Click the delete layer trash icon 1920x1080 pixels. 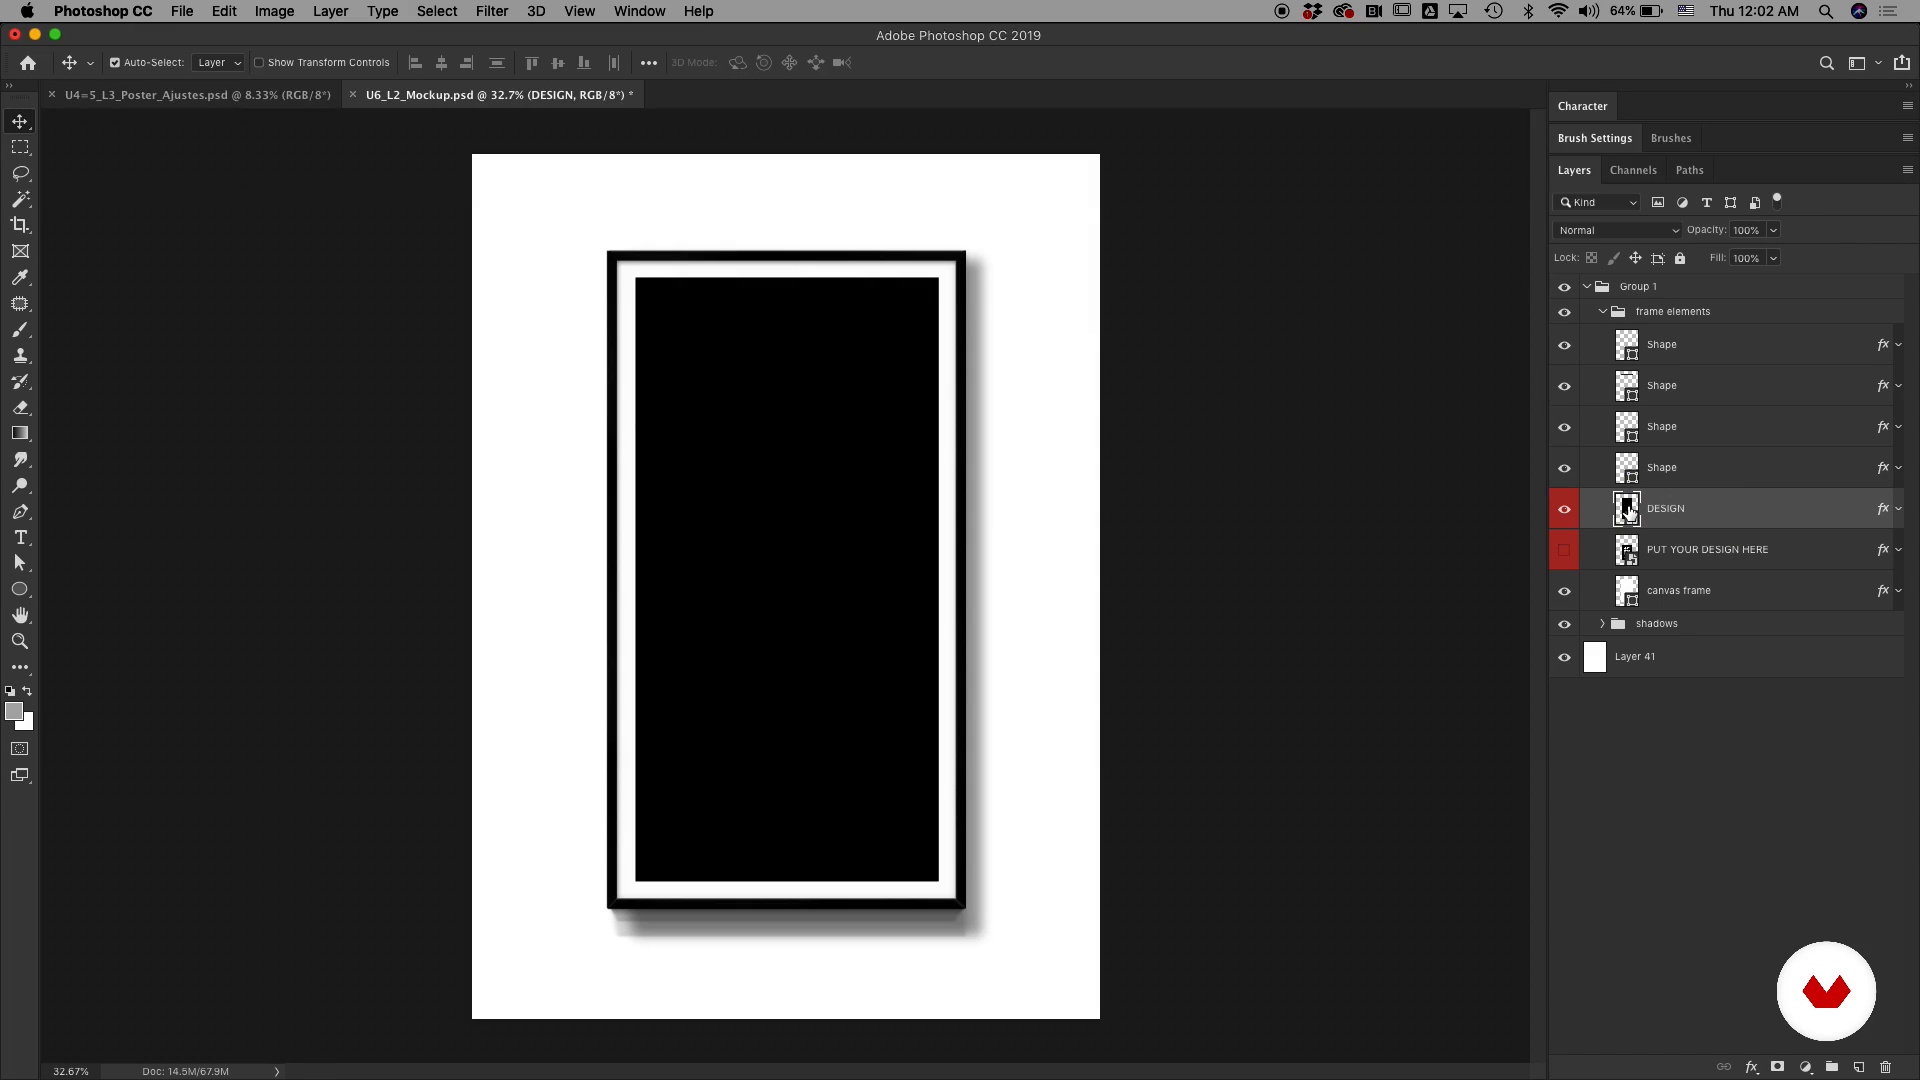[x=1886, y=1067]
